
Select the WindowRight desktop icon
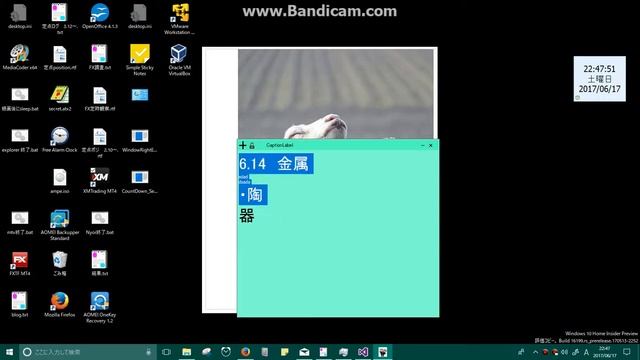pyautogui.click(x=140, y=140)
